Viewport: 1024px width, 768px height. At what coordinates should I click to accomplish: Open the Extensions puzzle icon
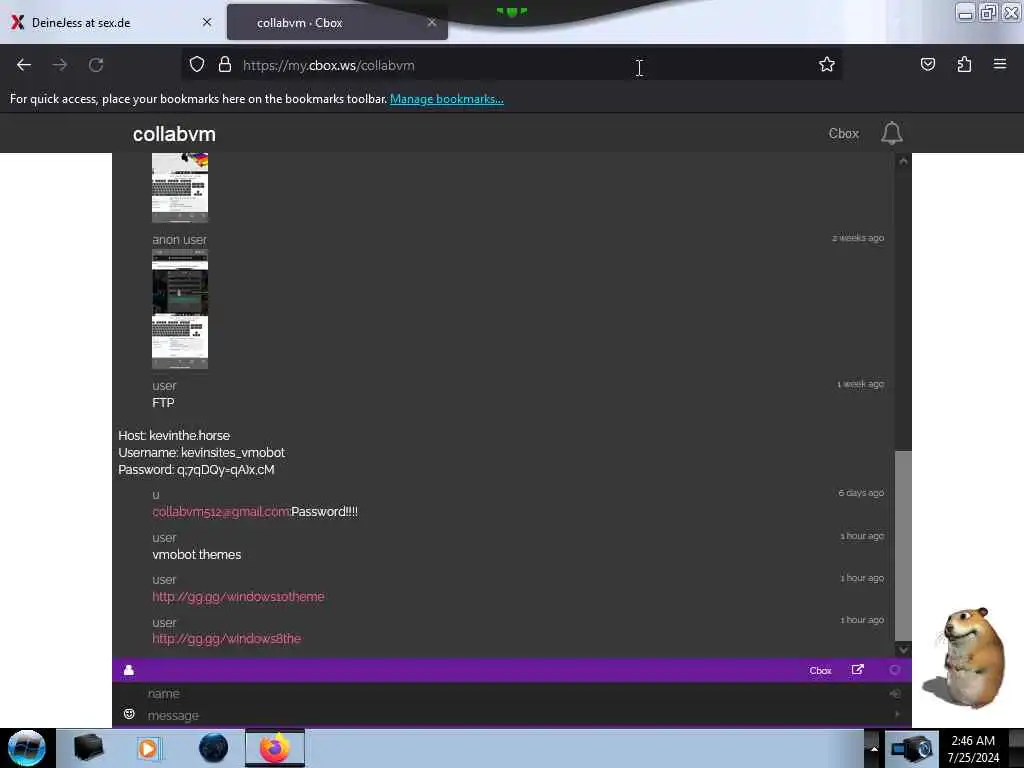pos(964,64)
